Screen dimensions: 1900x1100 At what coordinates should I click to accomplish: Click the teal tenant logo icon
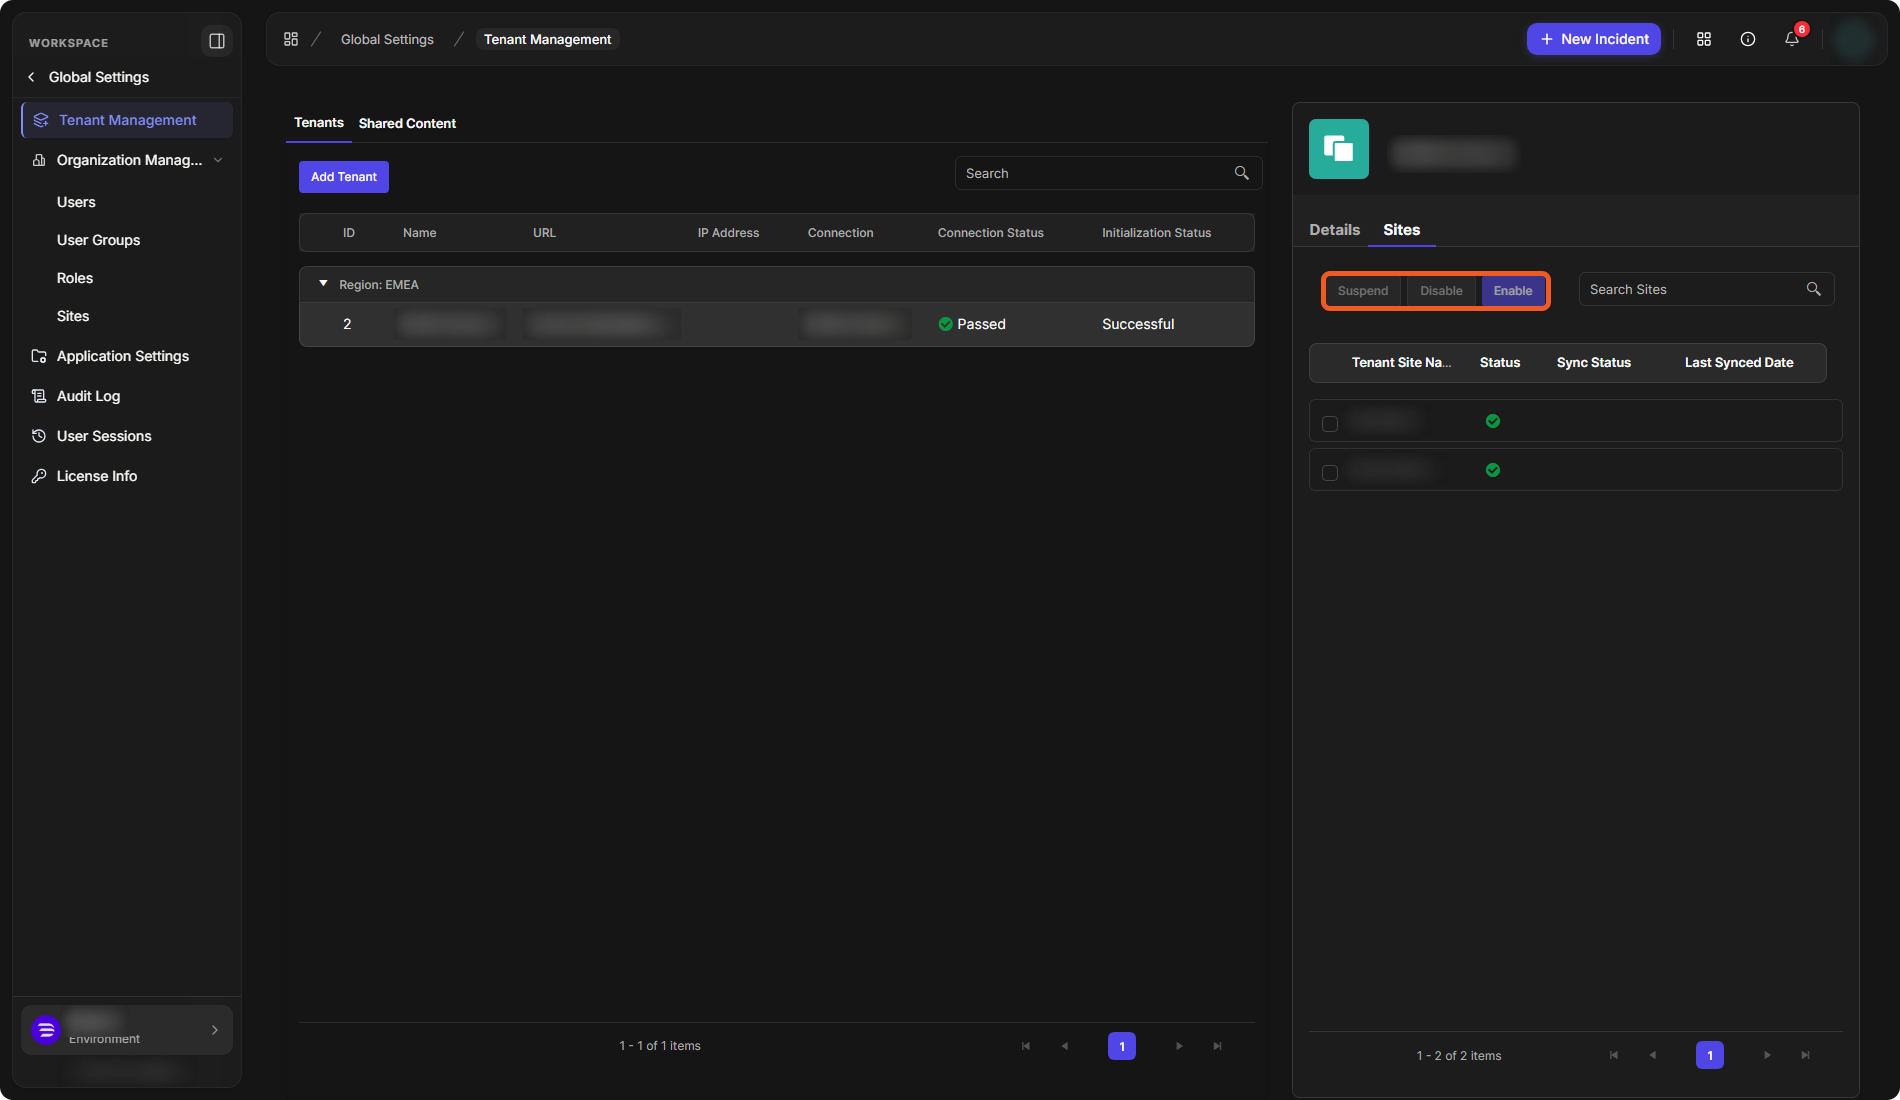[1339, 149]
